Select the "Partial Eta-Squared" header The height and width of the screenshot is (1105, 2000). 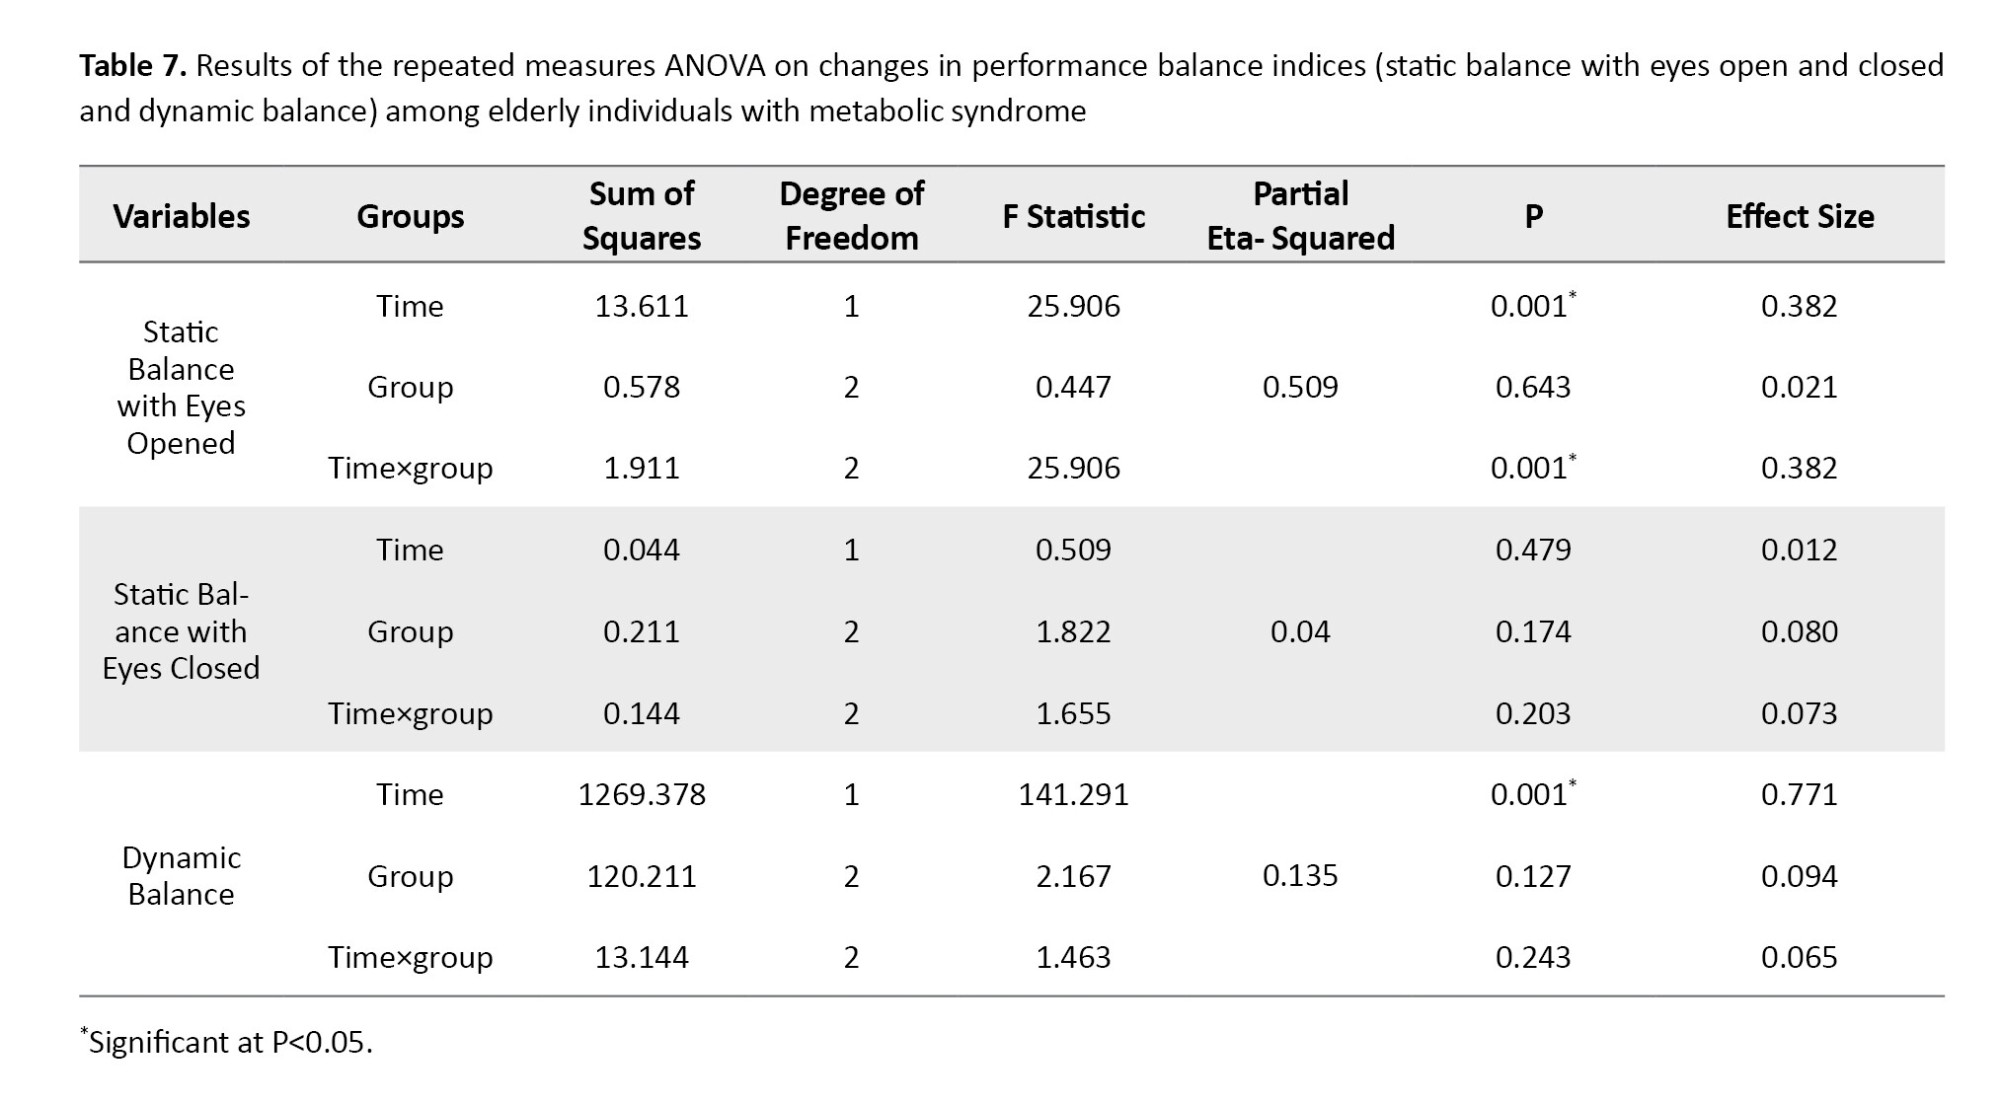(x=1300, y=216)
